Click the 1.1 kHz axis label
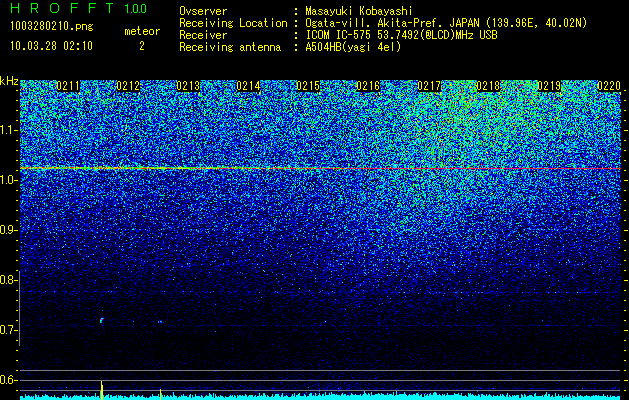Viewport: 629px width, 400px height. 9,130
